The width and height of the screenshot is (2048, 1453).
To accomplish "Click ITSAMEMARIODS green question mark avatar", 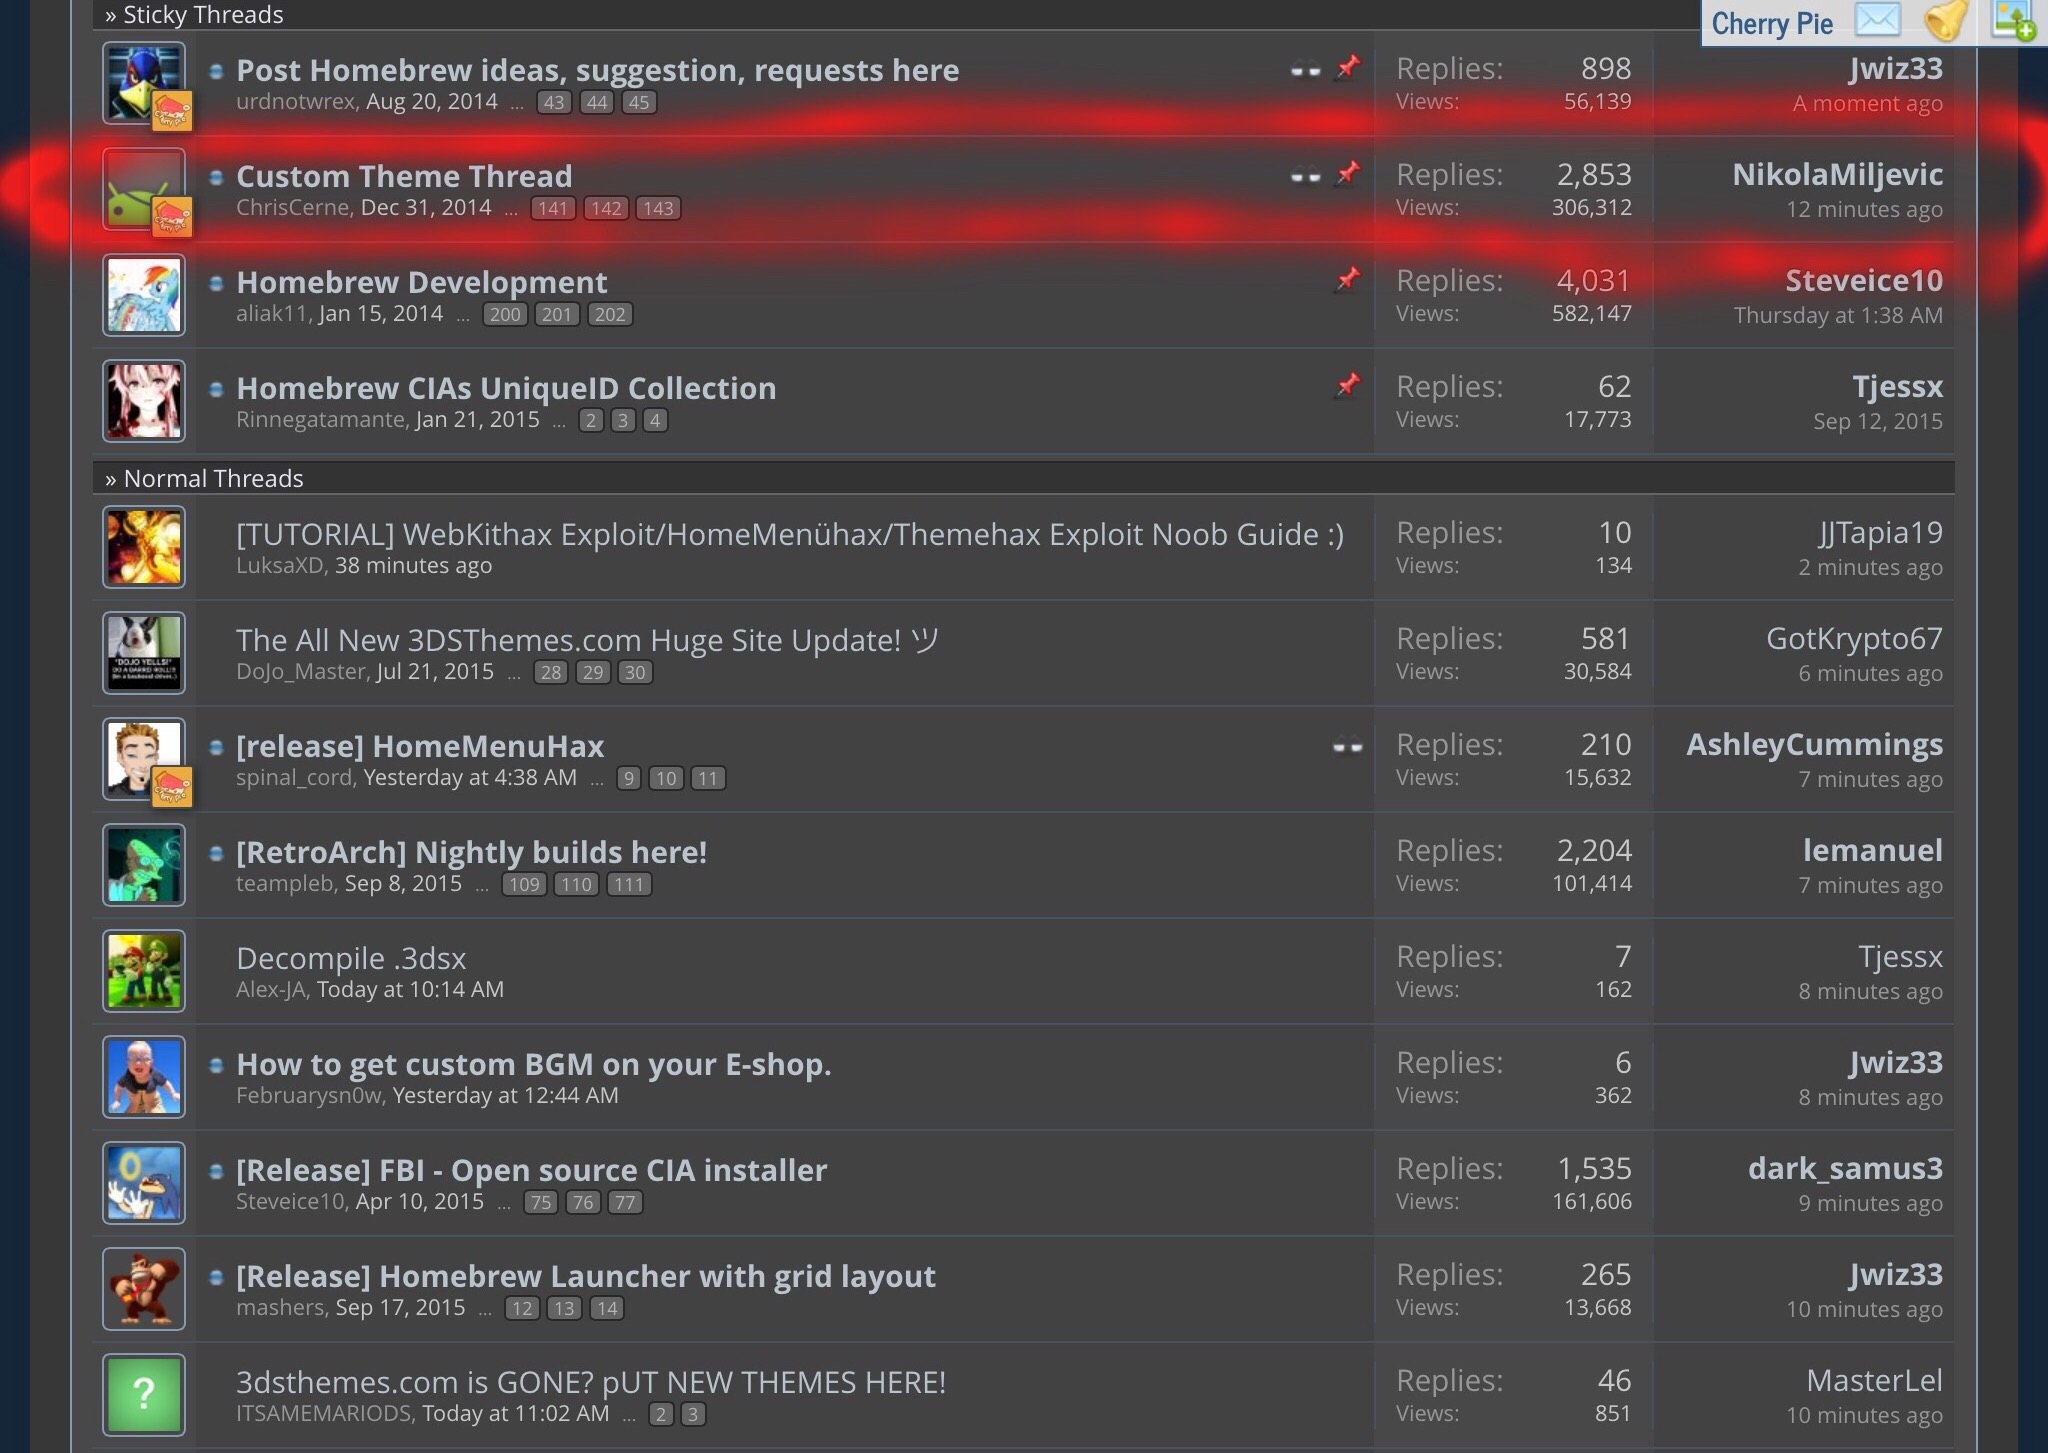I will [144, 1395].
